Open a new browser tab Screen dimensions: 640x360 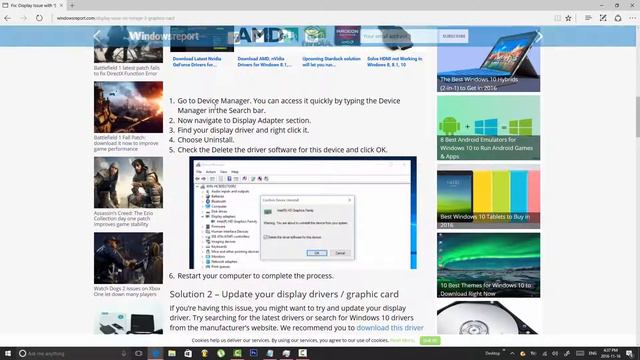72,5
